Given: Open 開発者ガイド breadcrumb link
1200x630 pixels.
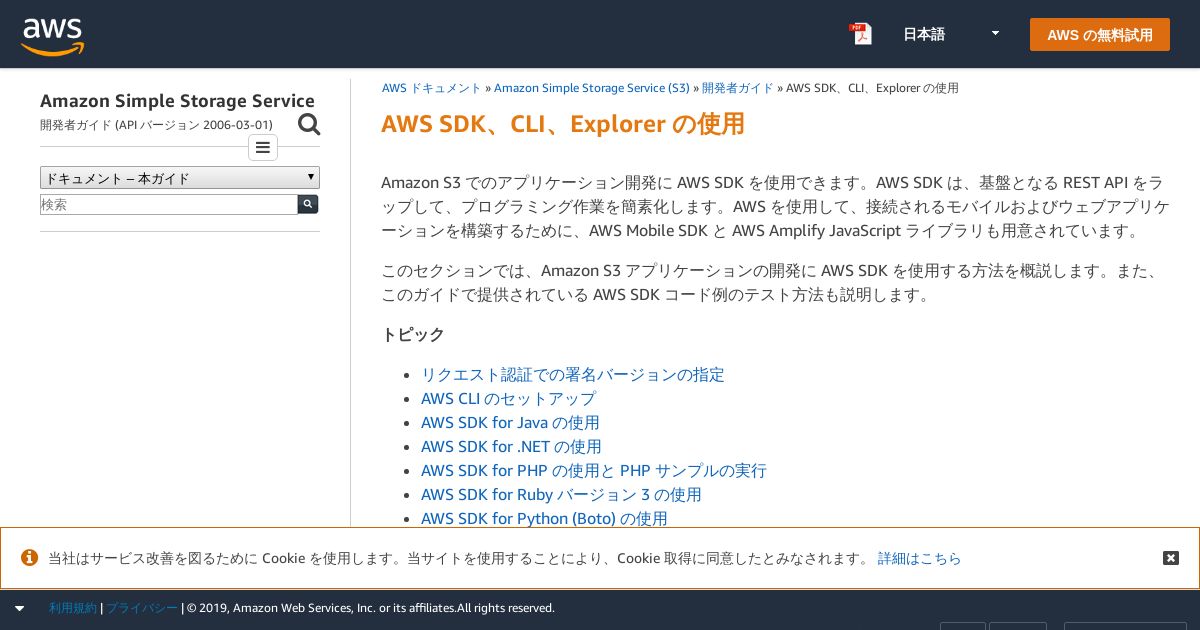Looking at the screenshot, I should [738, 88].
